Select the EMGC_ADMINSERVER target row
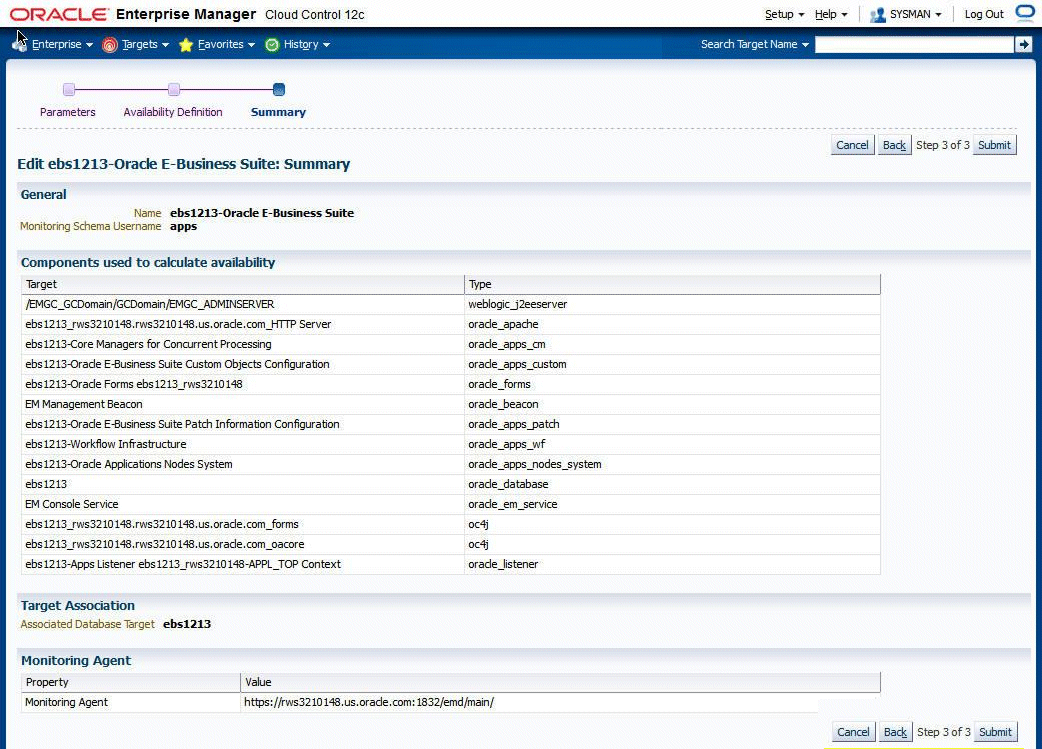Screen dimensions: 1042x749 pyautogui.click(x=451, y=304)
